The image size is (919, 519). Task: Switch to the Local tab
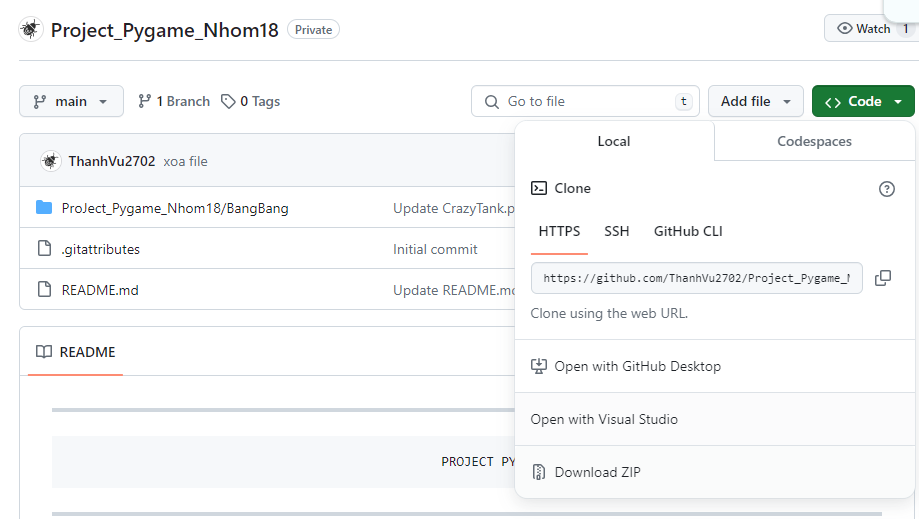(614, 141)
